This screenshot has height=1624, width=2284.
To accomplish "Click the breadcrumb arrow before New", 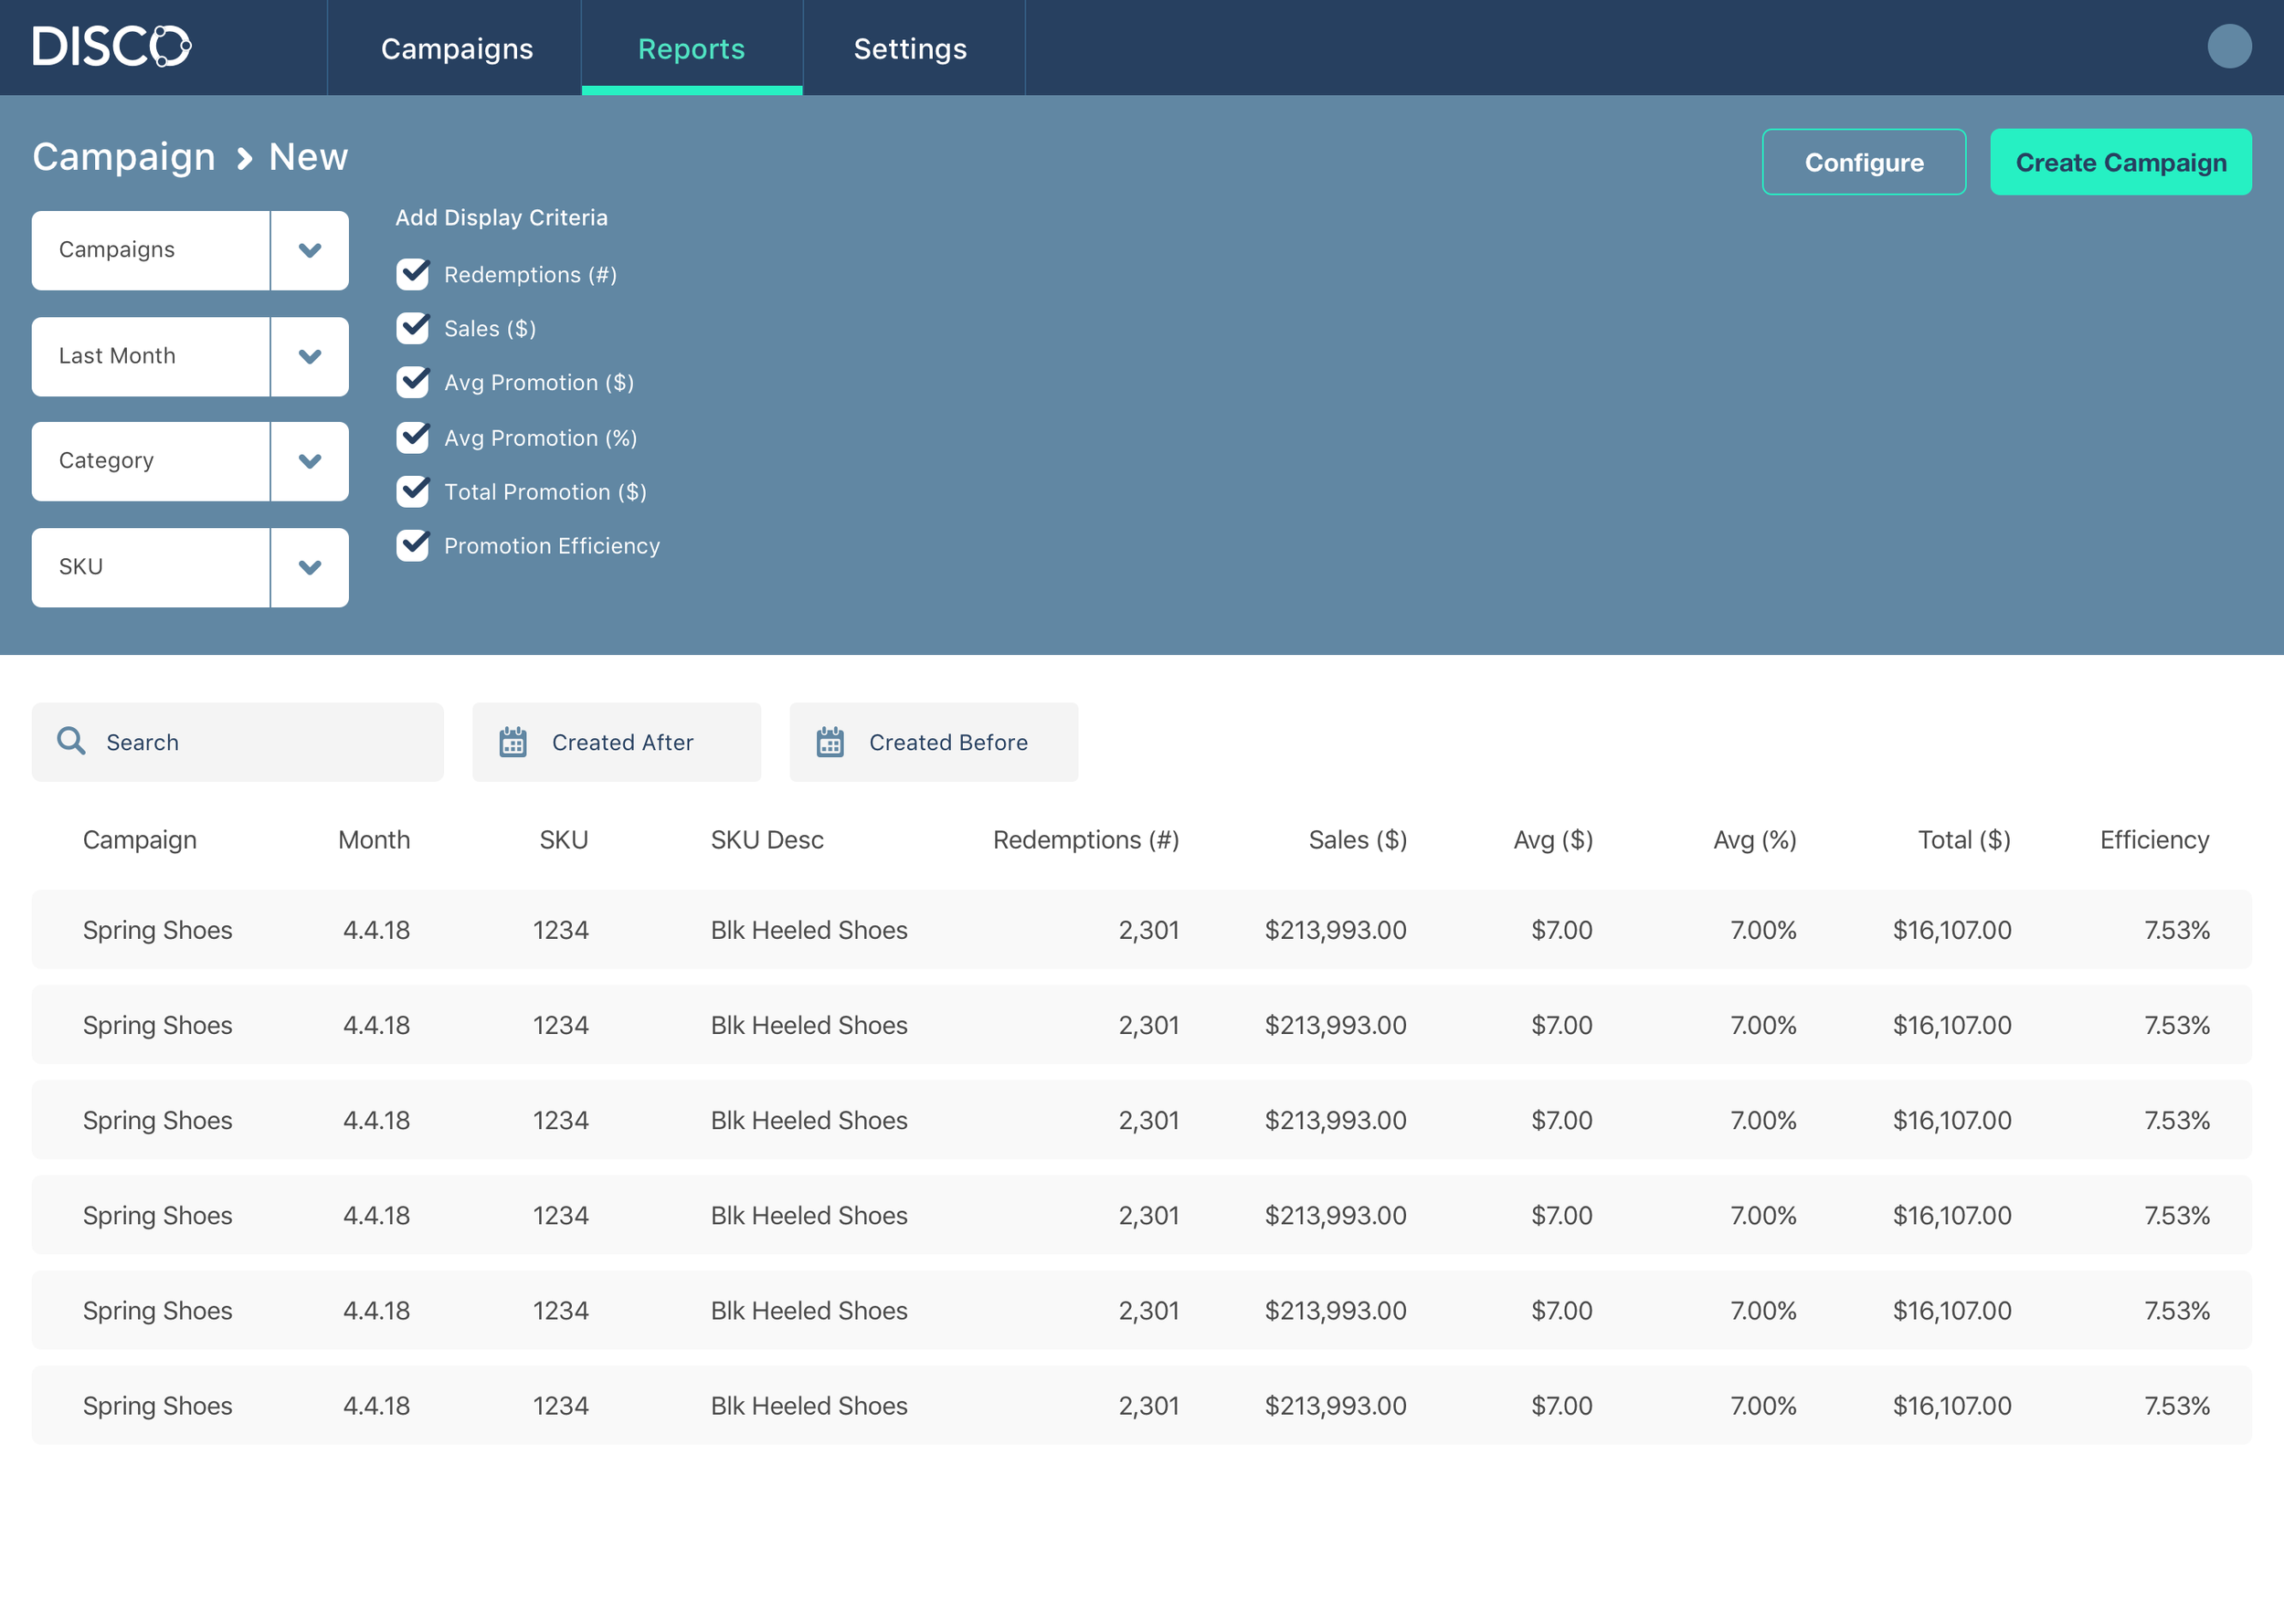I will (244, 159).
